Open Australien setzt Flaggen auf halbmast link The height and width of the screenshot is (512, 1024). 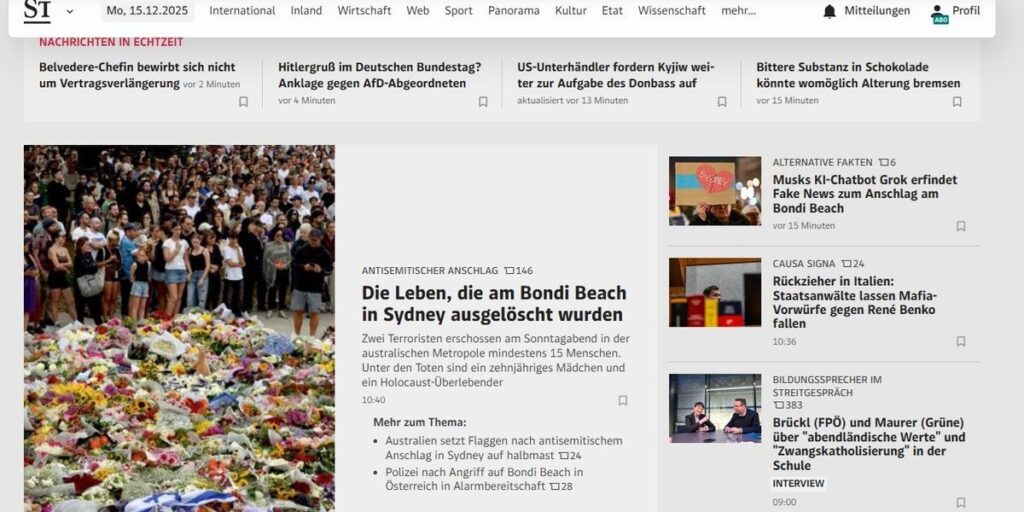504,448
